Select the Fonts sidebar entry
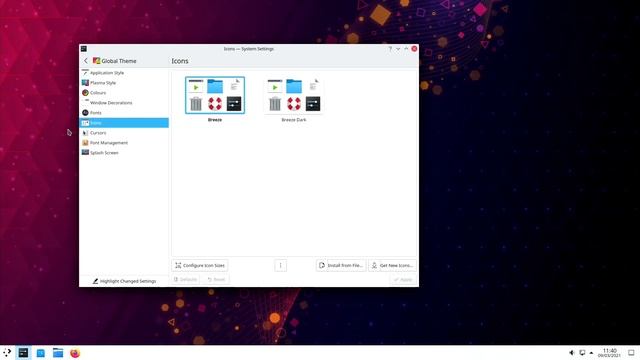This screenshot has height=360, width=640. pos(124,113)
